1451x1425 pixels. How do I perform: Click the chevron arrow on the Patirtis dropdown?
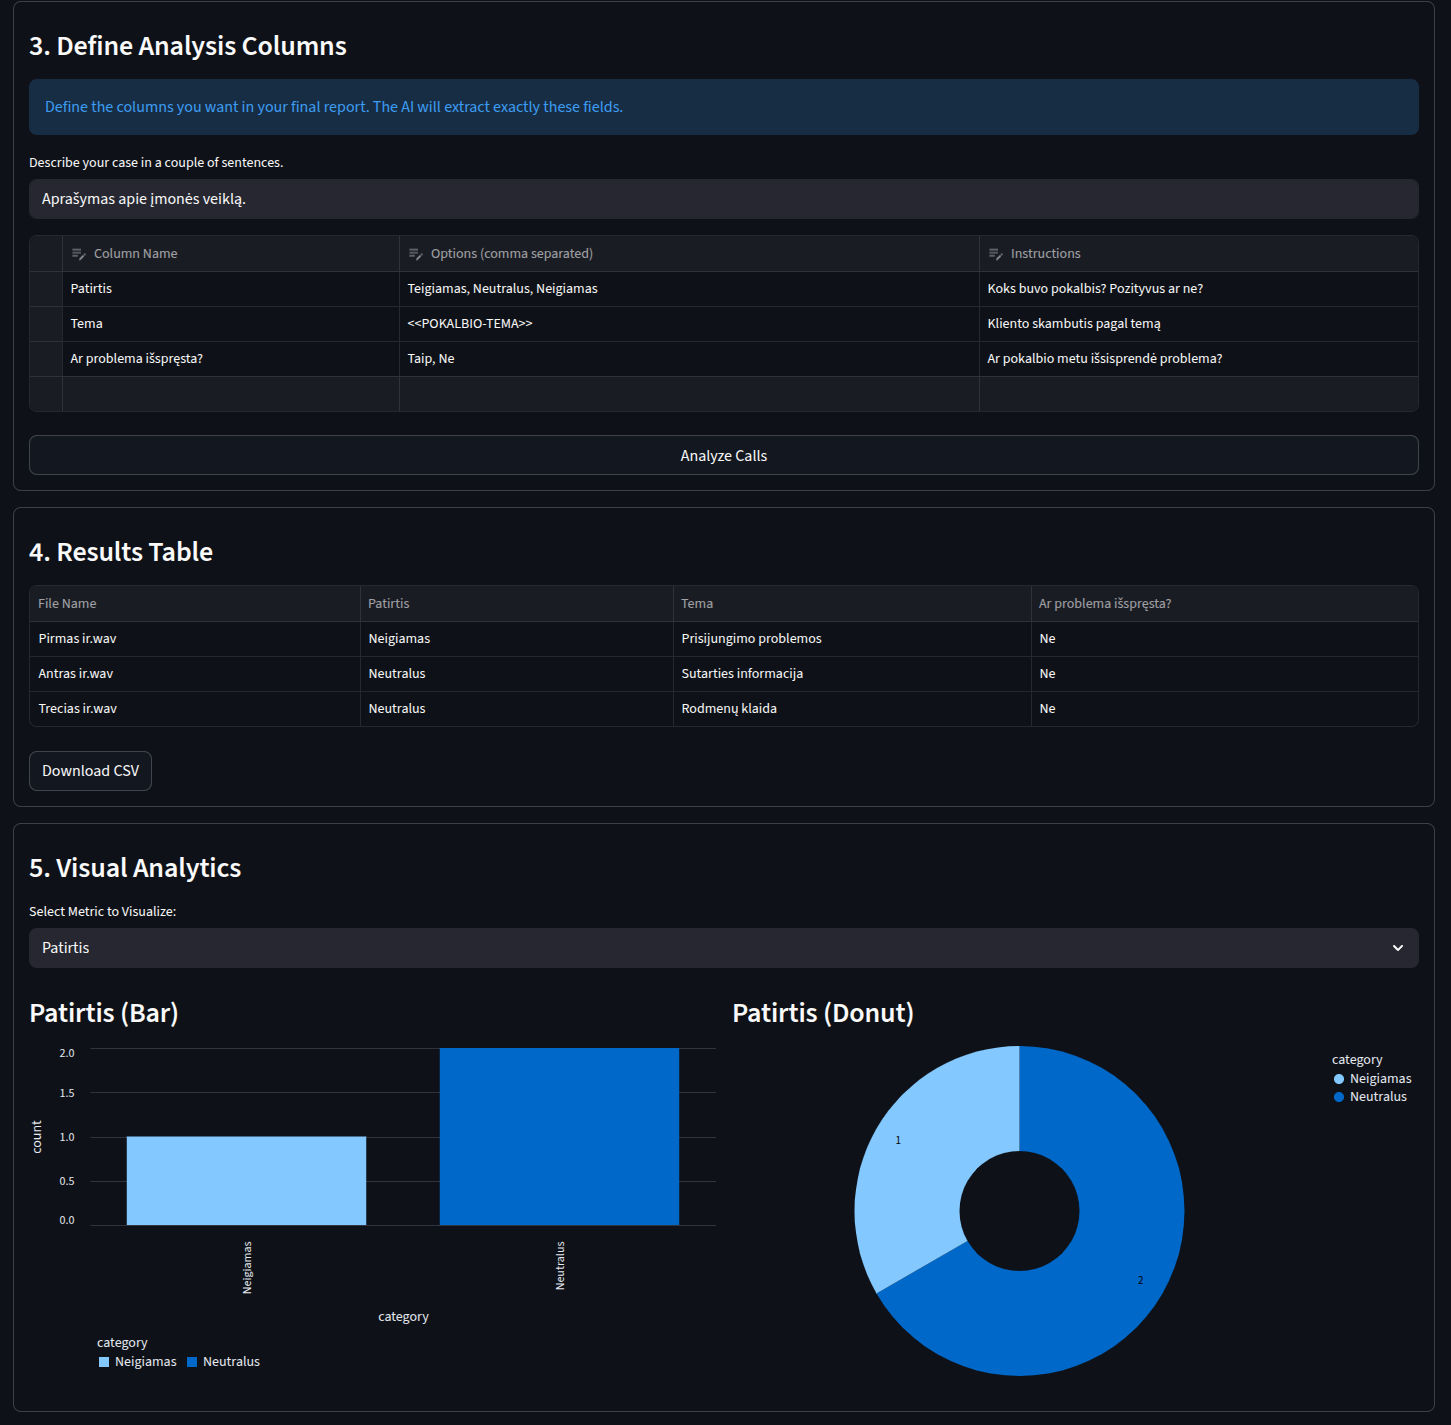click(x=1398, y=948)
